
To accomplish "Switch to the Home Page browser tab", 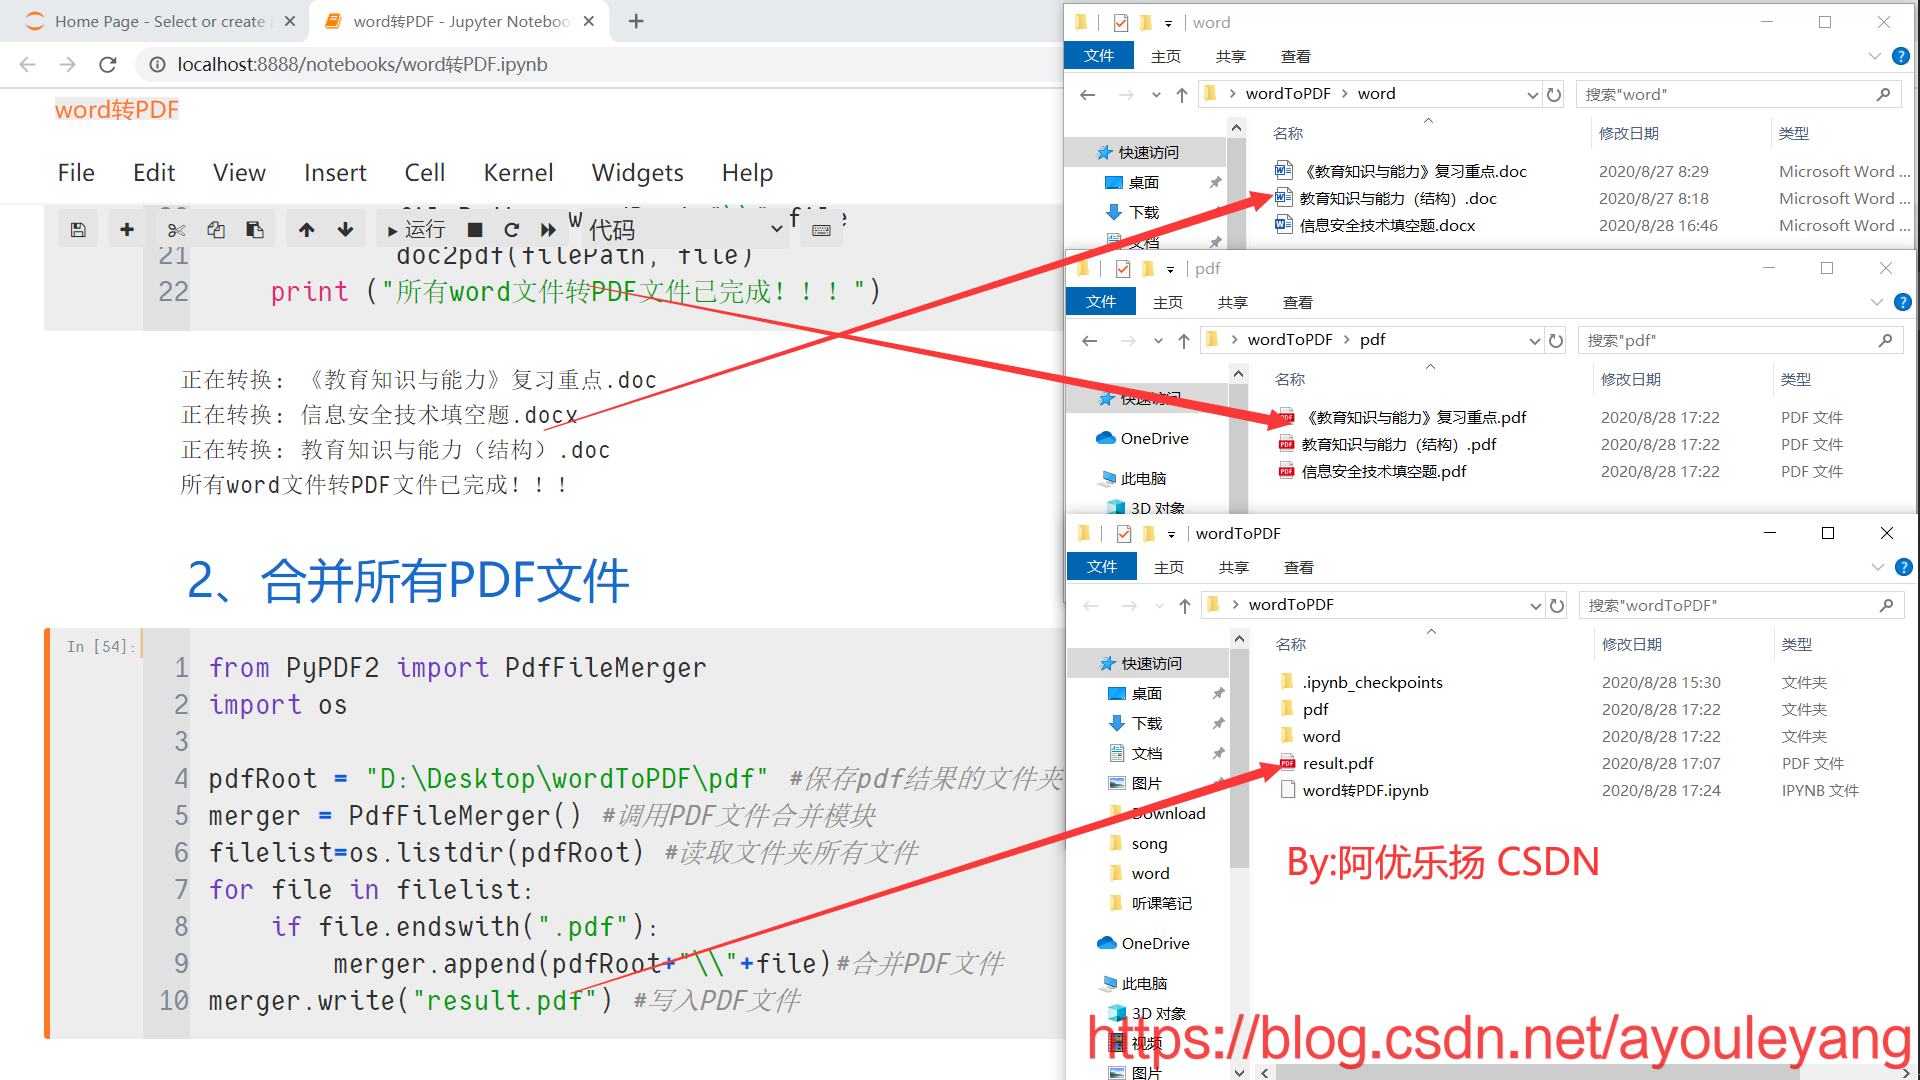I will (x=160, y=21).
